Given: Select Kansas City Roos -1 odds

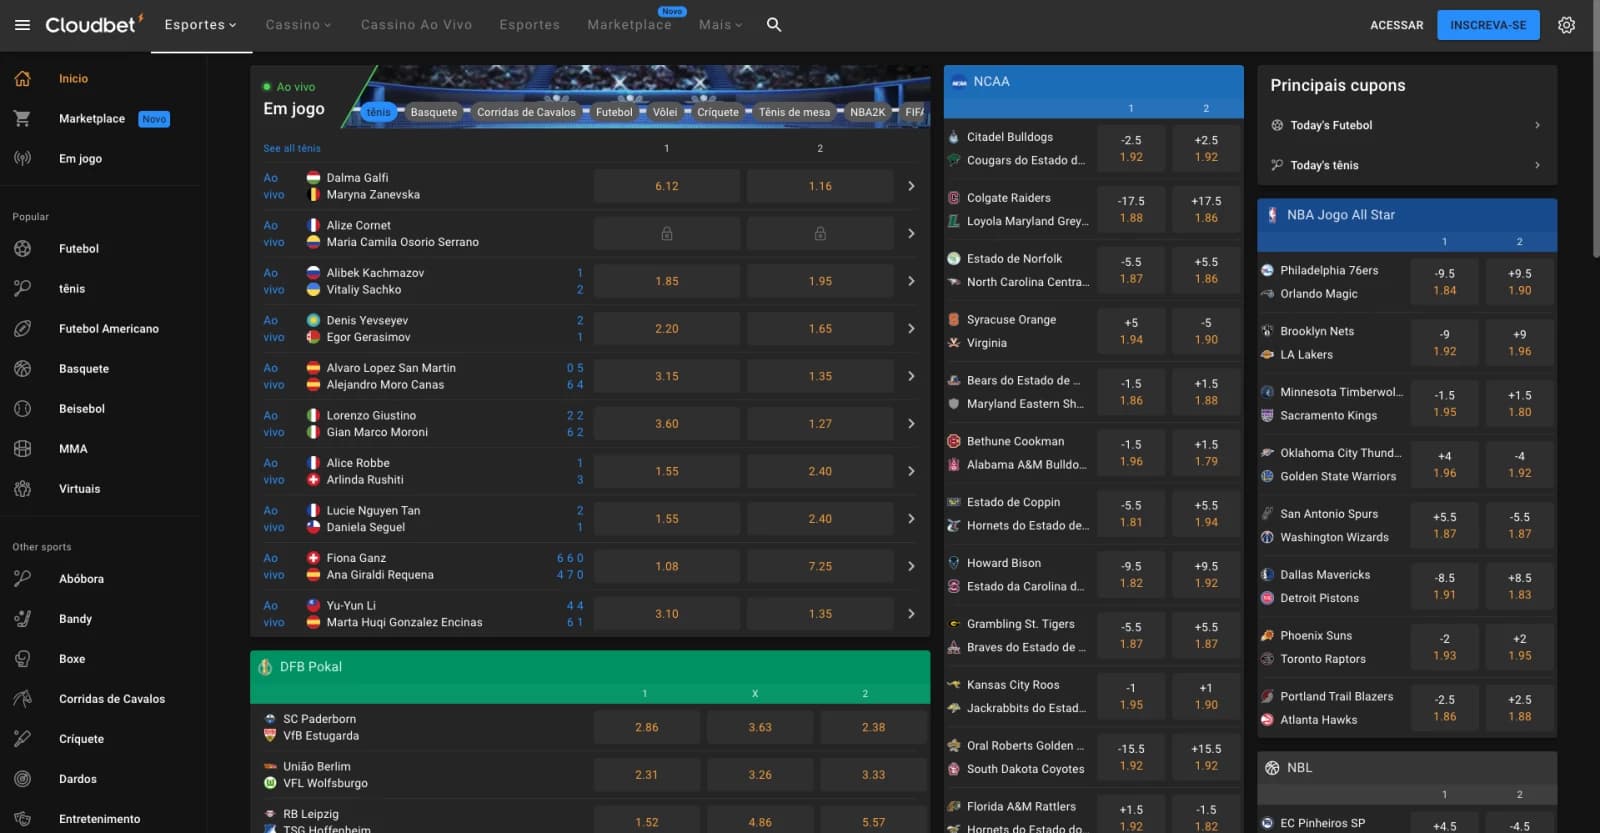Looking at the screenshot, I should 1131,696.
